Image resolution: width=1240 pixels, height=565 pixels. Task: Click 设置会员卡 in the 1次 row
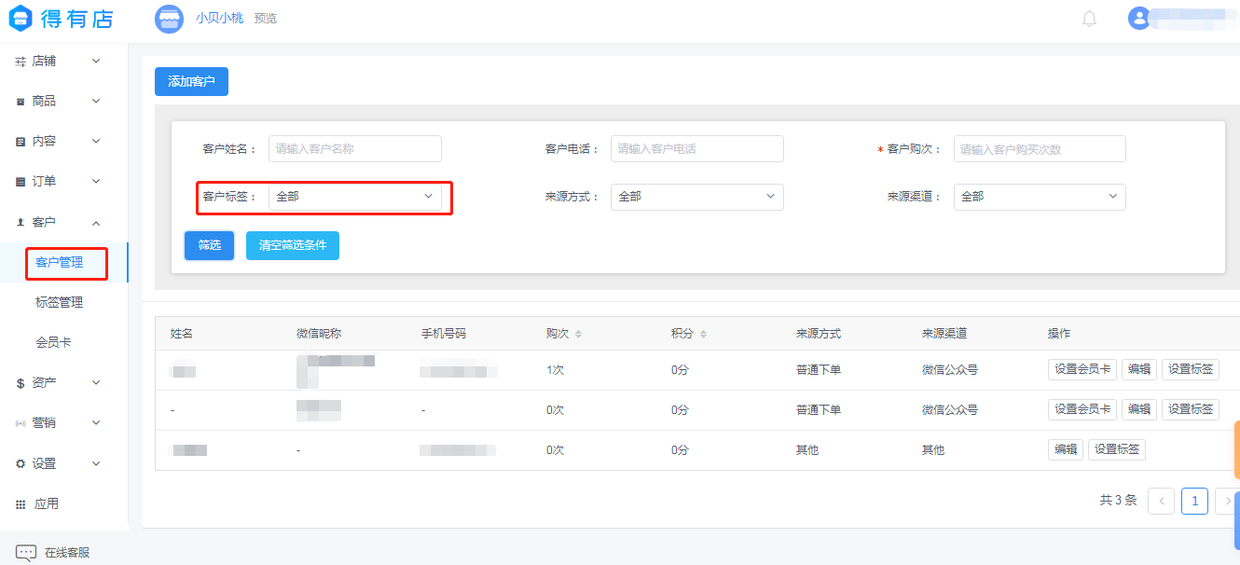[x=1082, y=370]
